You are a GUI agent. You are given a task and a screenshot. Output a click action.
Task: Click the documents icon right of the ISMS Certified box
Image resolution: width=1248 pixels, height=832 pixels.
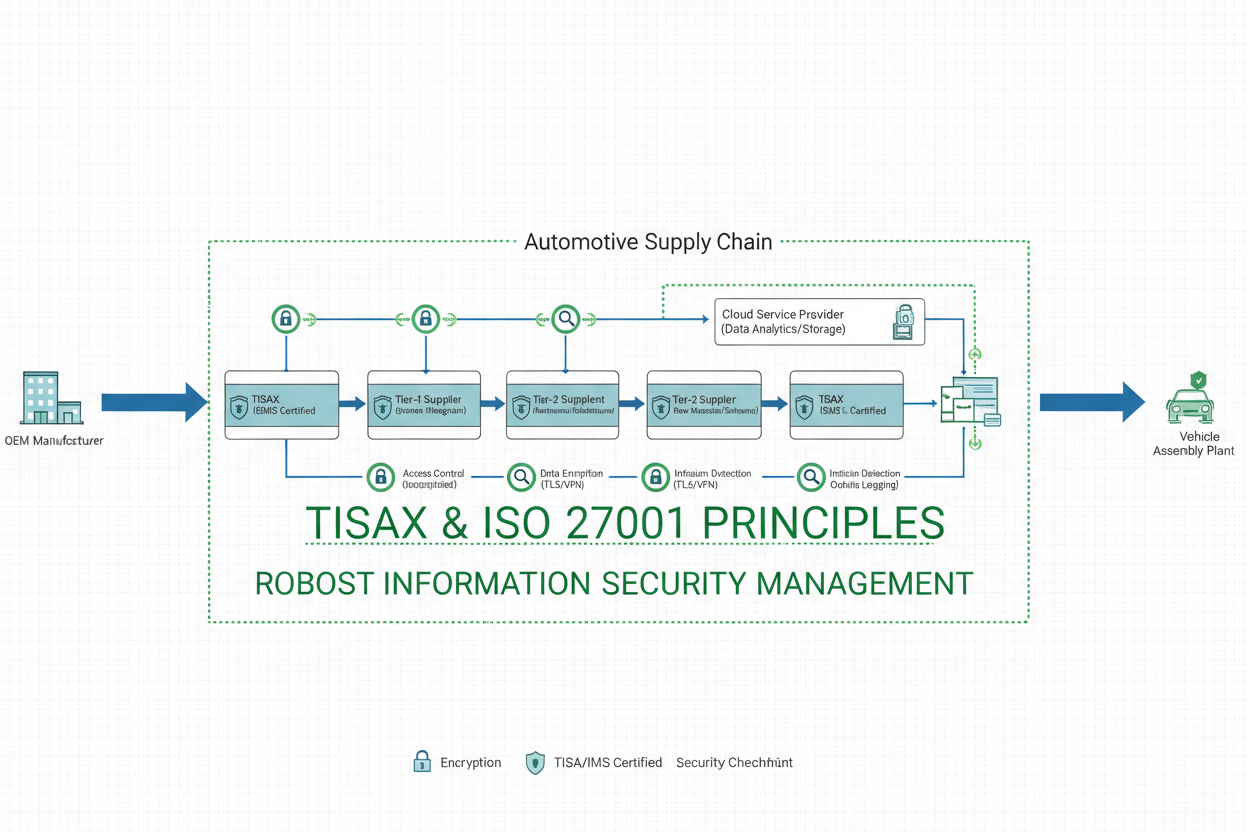tap(969, 402)
